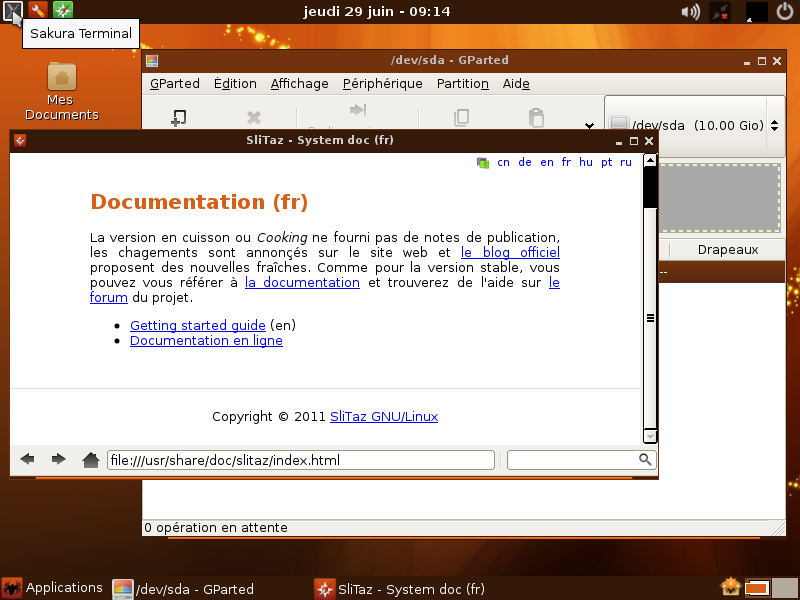Viewport: 800px width, 600px height.
Task: Open the Périphérique menu
Action: [x=383, y=84]
